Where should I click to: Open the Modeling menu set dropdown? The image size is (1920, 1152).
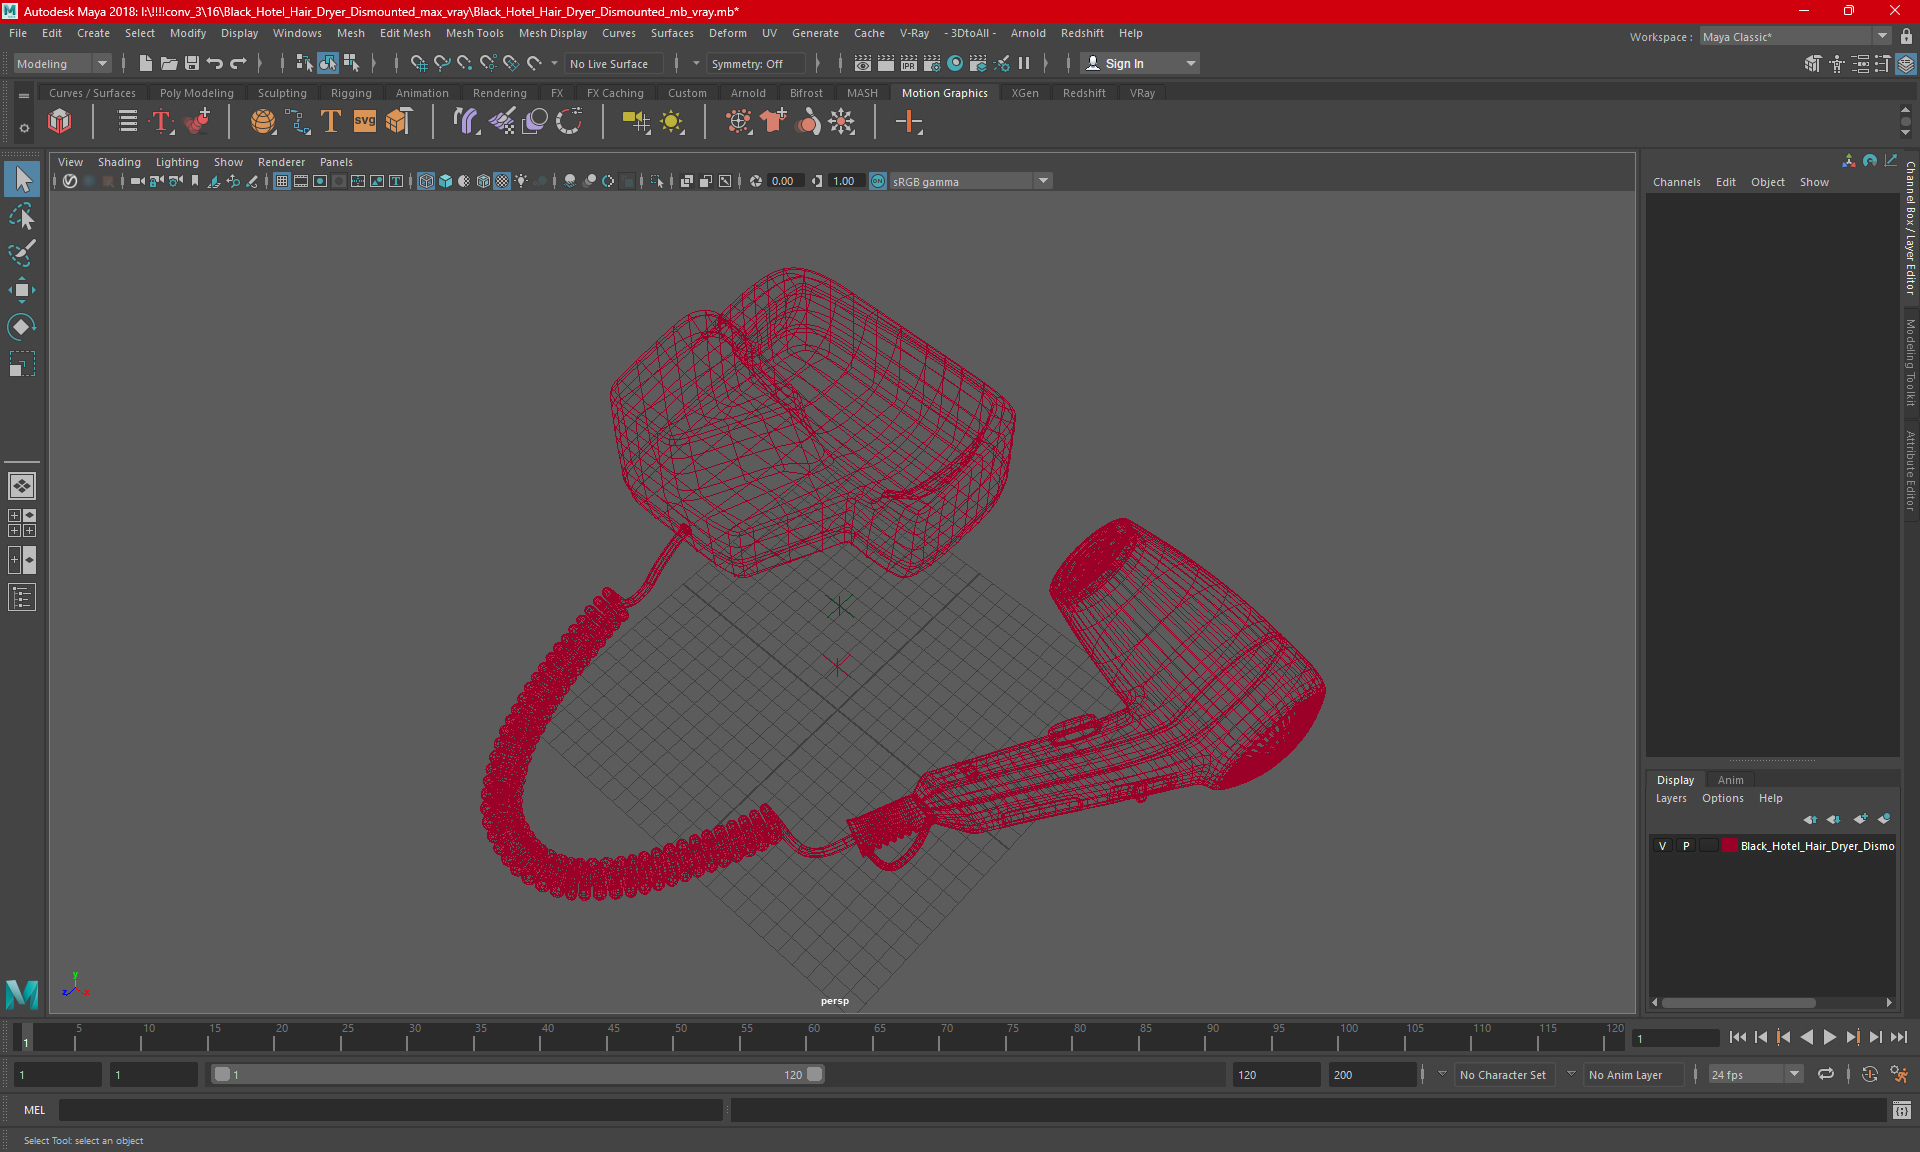tap(62, 63)
